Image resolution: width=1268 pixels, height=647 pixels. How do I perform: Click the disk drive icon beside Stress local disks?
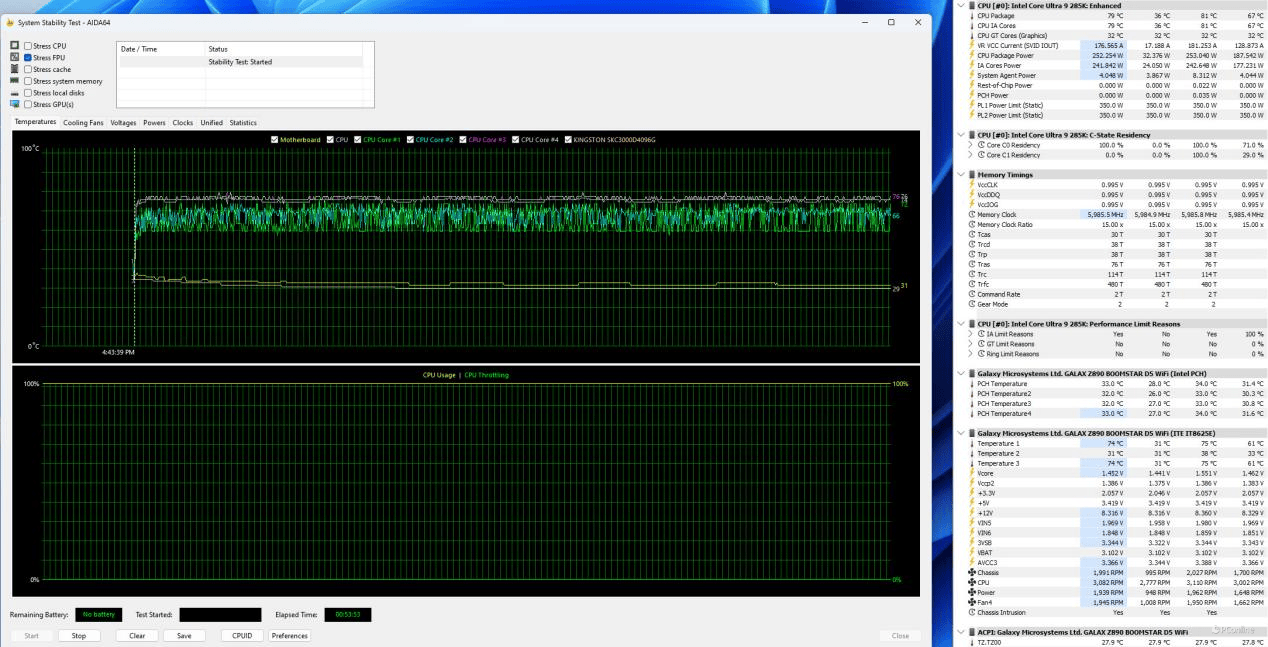[x=14, y=93]
